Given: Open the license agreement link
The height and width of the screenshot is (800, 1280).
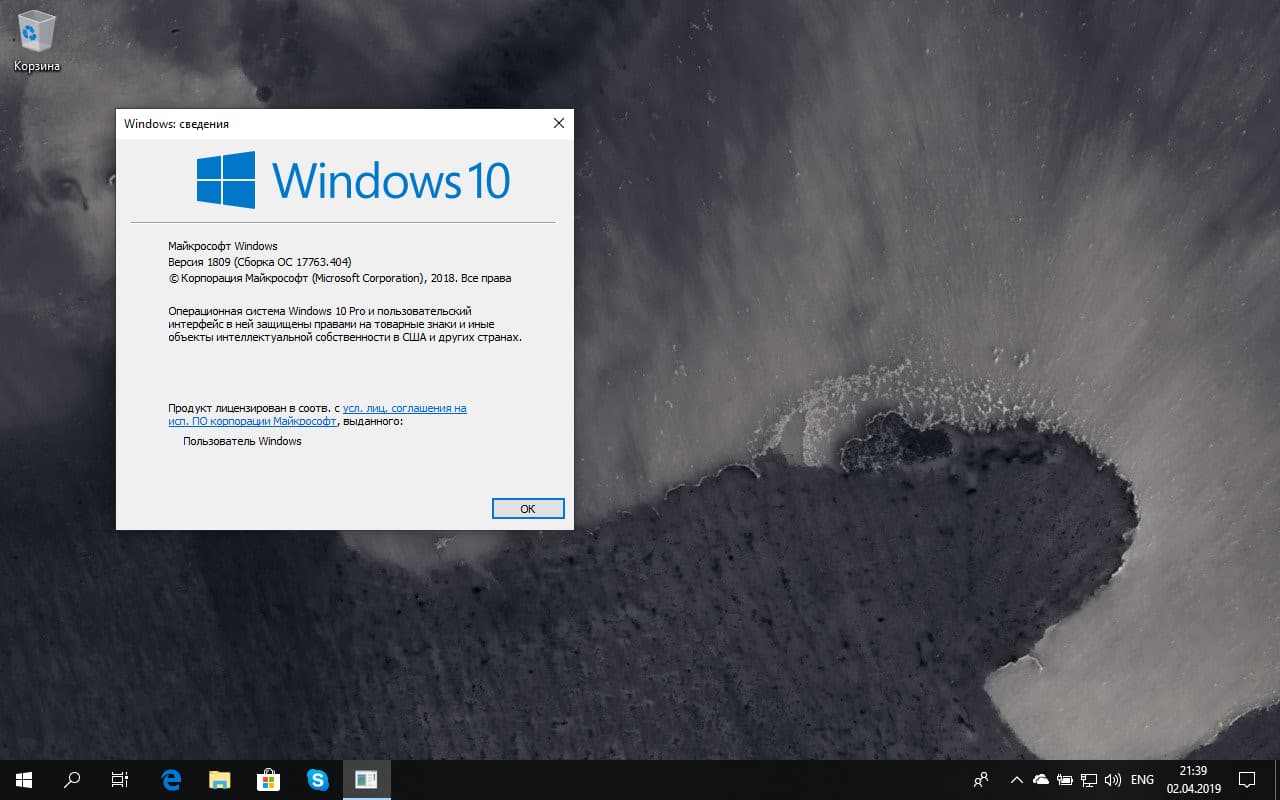Looking at the screenshot, I should (405, 408).
